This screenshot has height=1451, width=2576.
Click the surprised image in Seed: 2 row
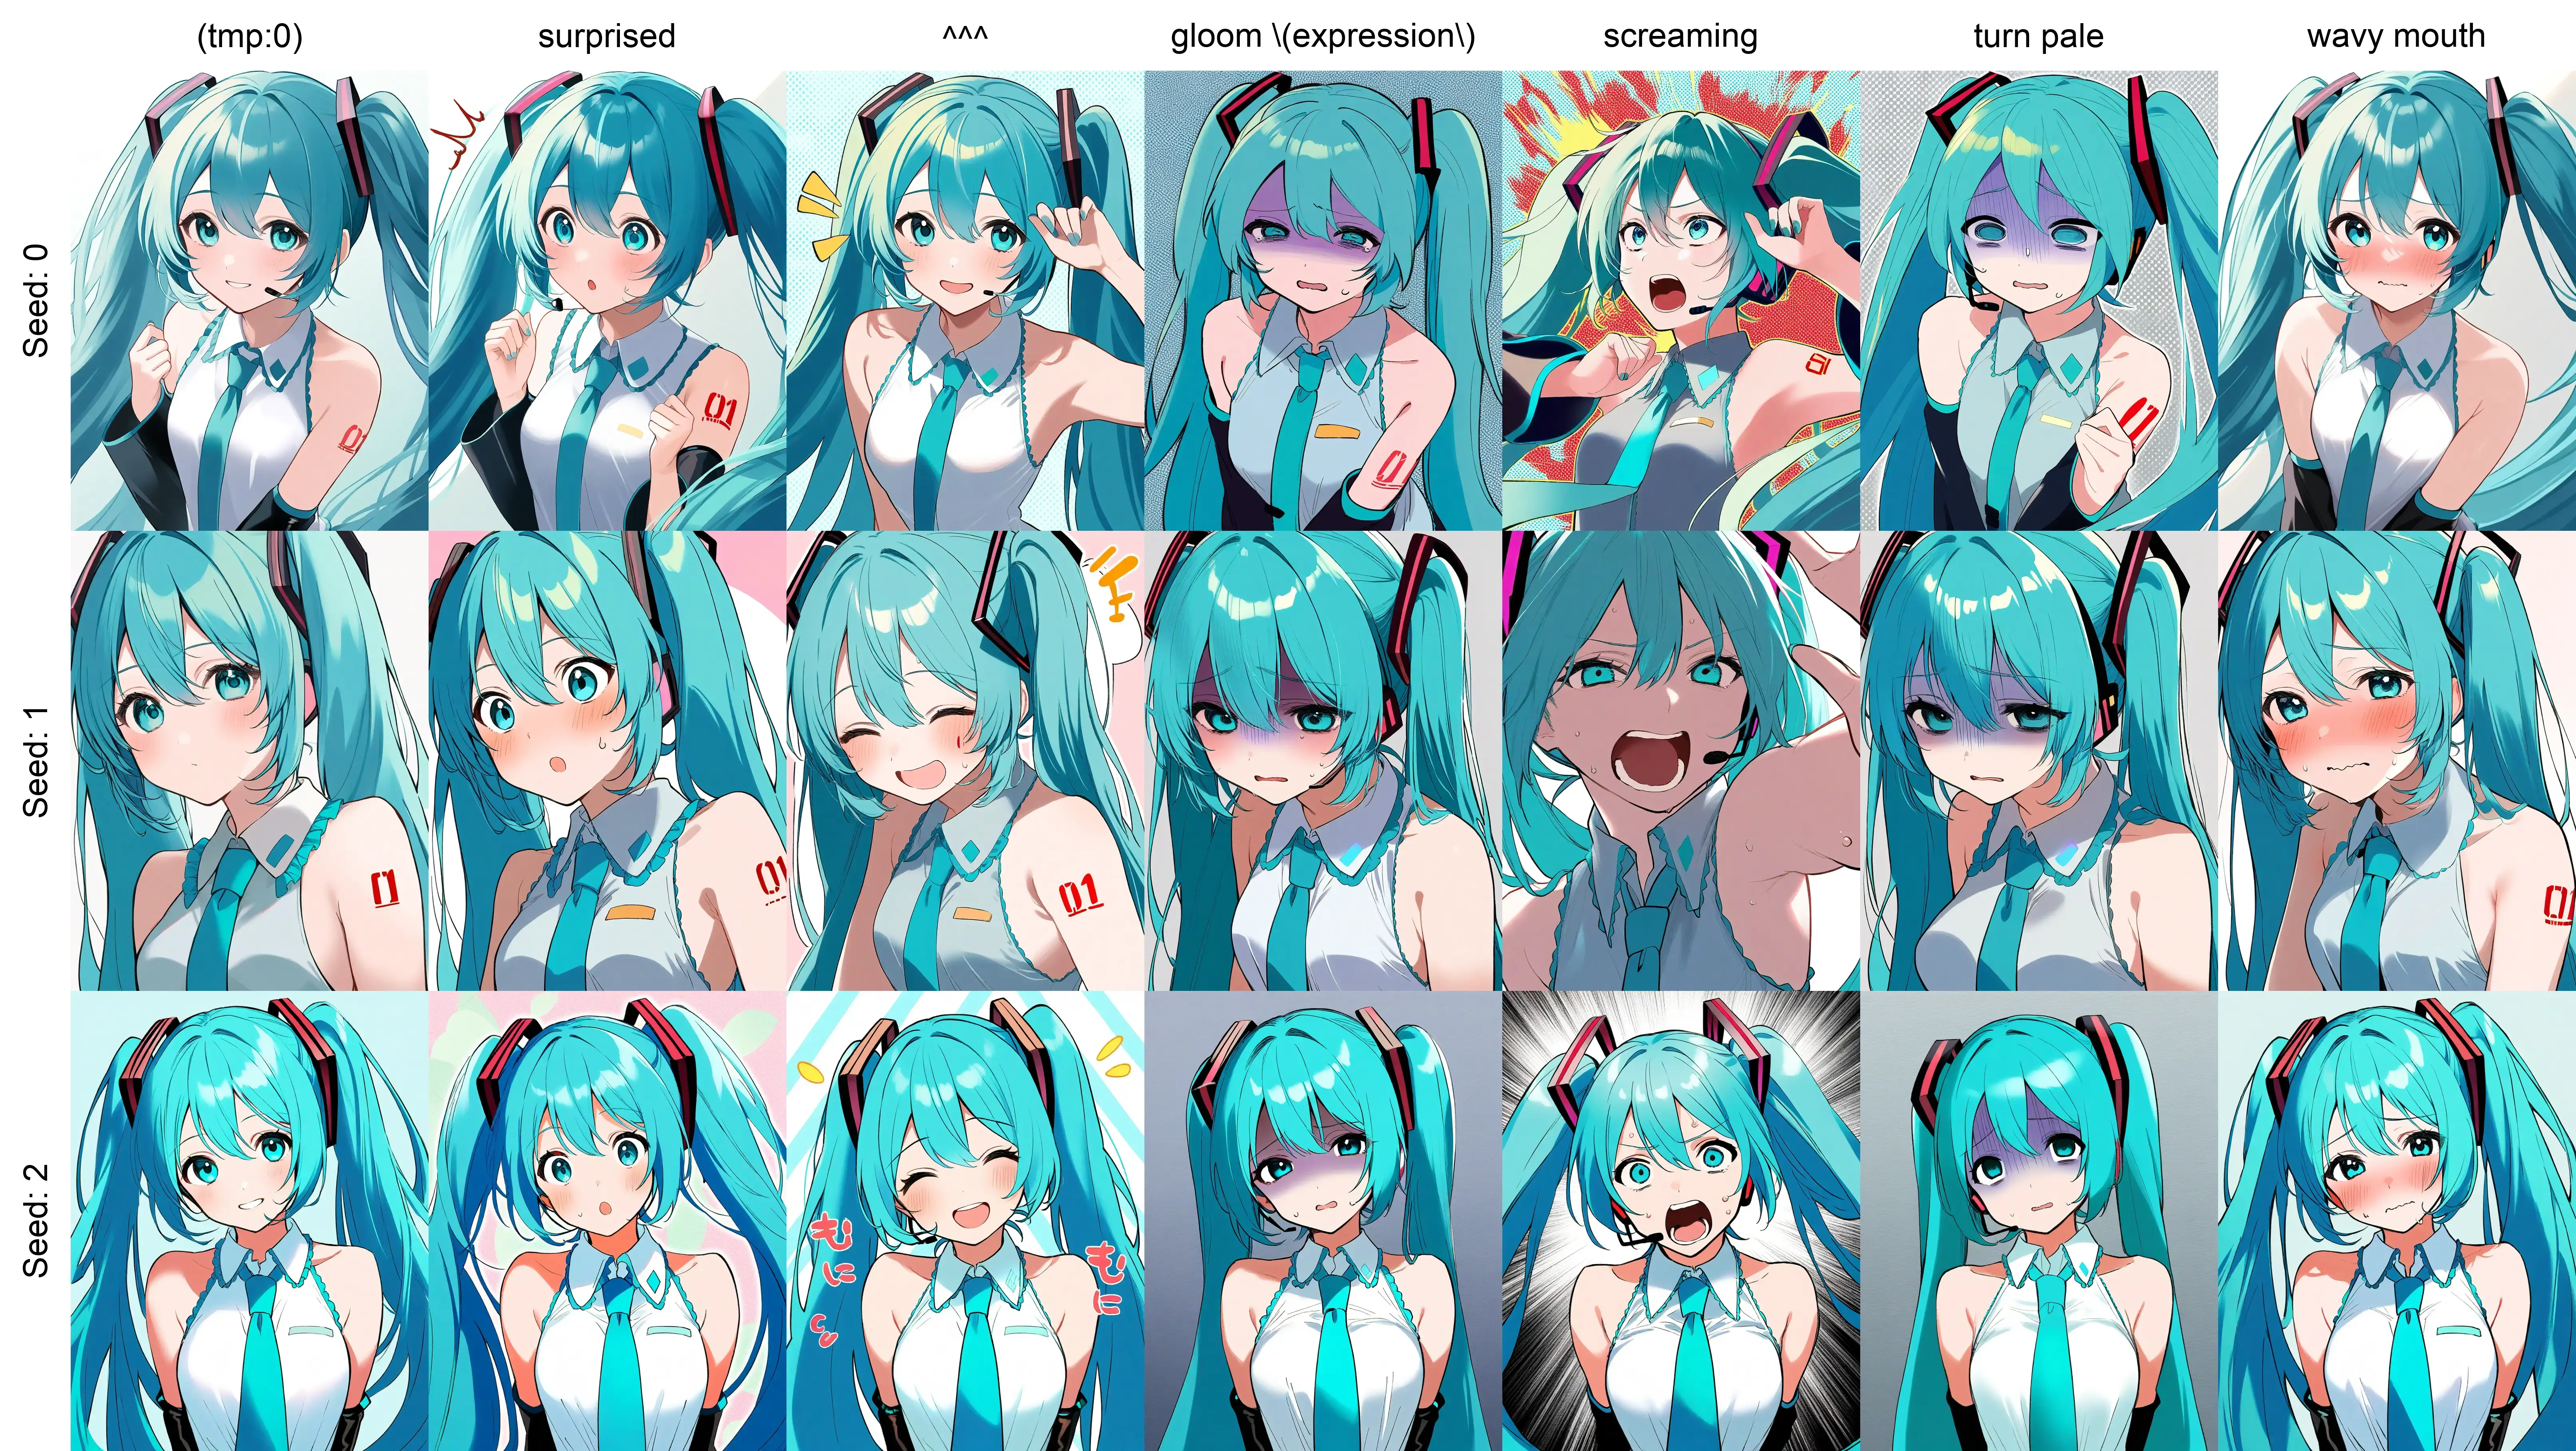click(608, 1220)
